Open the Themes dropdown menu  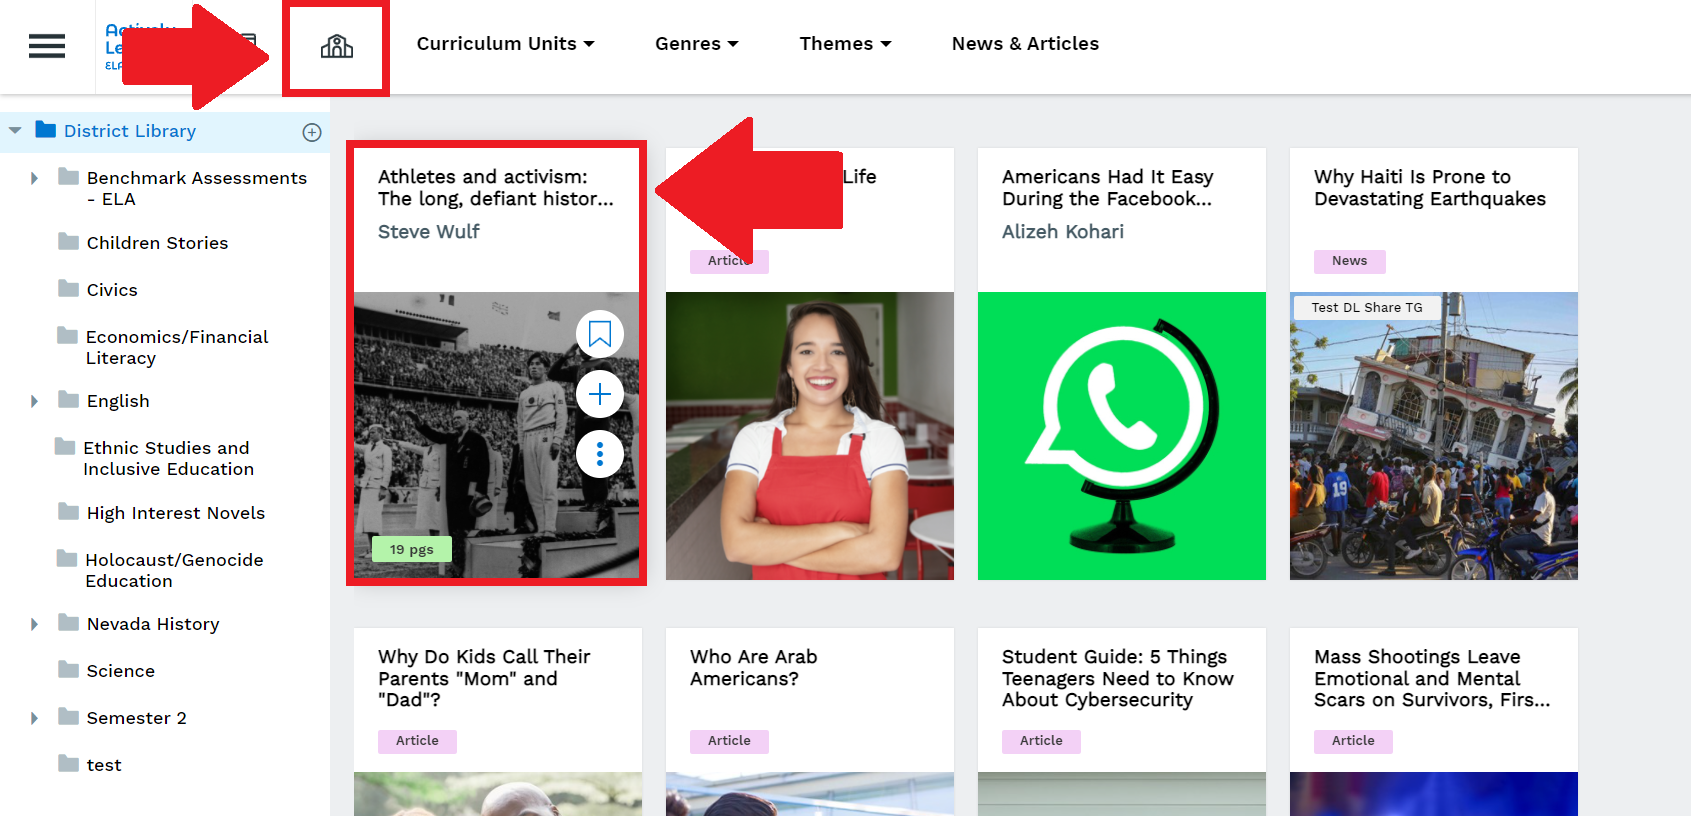coord(845,44)
